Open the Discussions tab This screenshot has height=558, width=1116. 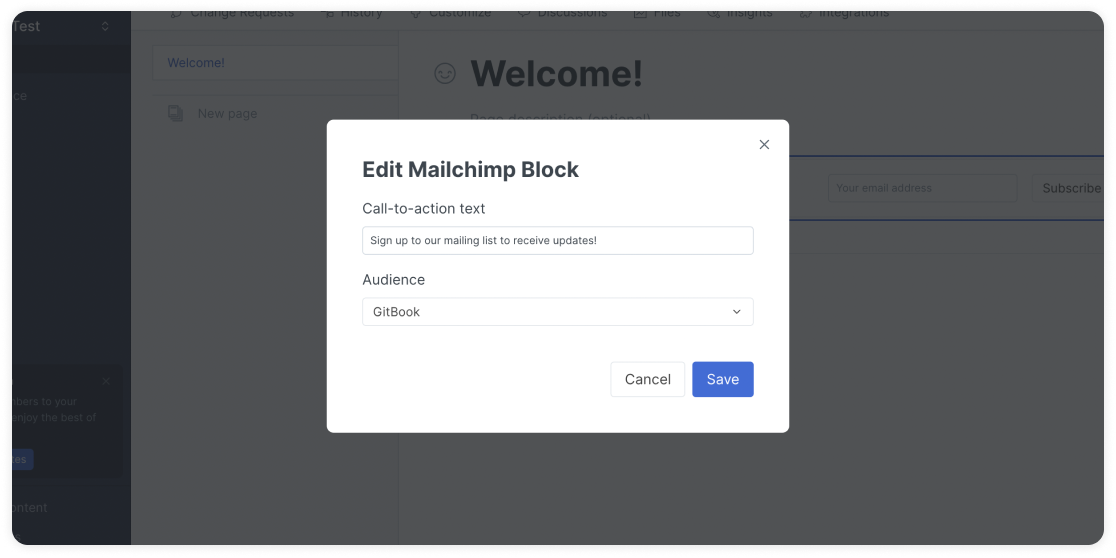click(x=563, y=14)
